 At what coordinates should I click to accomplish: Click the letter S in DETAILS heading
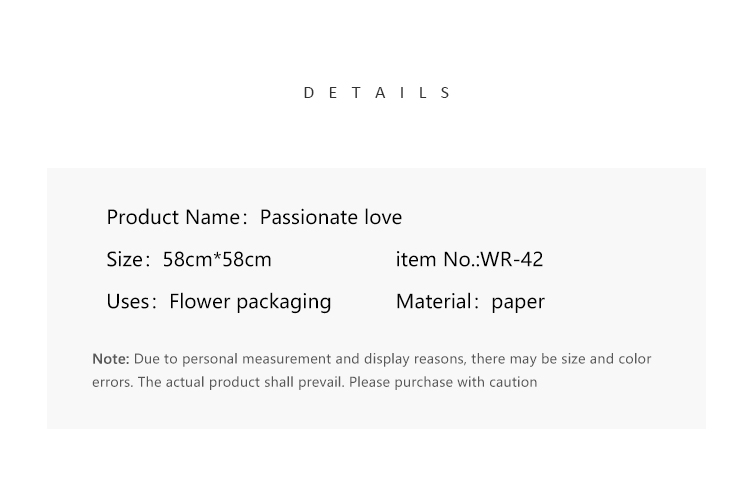[x=445, y=93]
